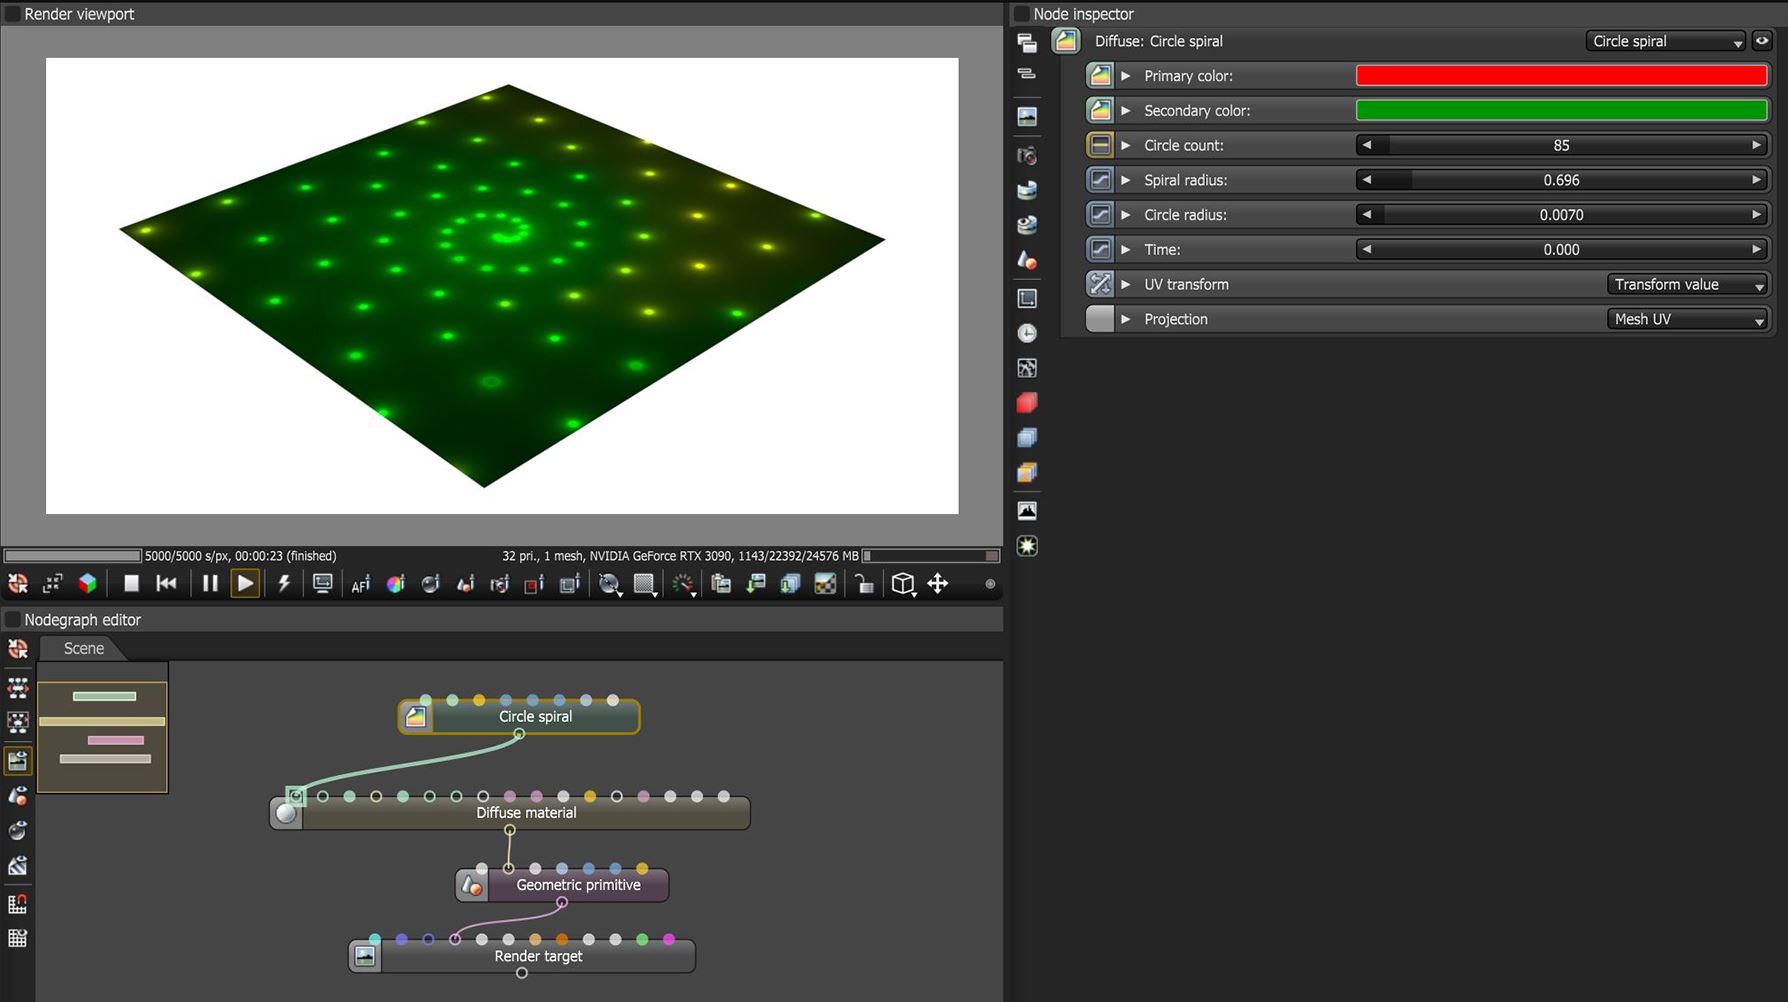Toggle the Node inspector panel checkbox

pos(1021,14)
